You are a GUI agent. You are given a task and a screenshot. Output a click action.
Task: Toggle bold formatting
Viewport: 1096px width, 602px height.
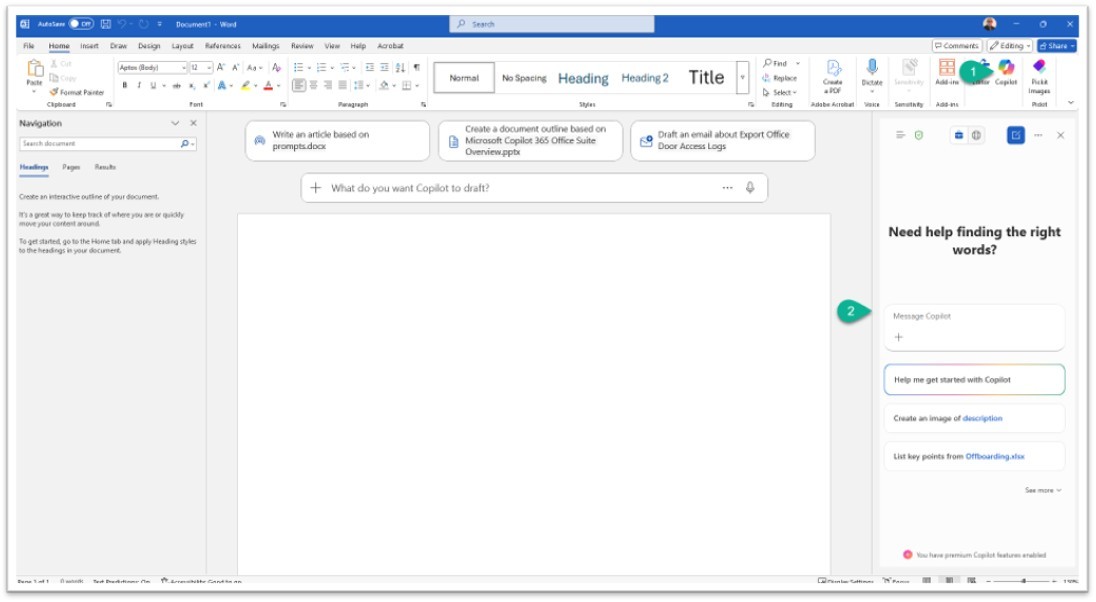coord(125,85)
